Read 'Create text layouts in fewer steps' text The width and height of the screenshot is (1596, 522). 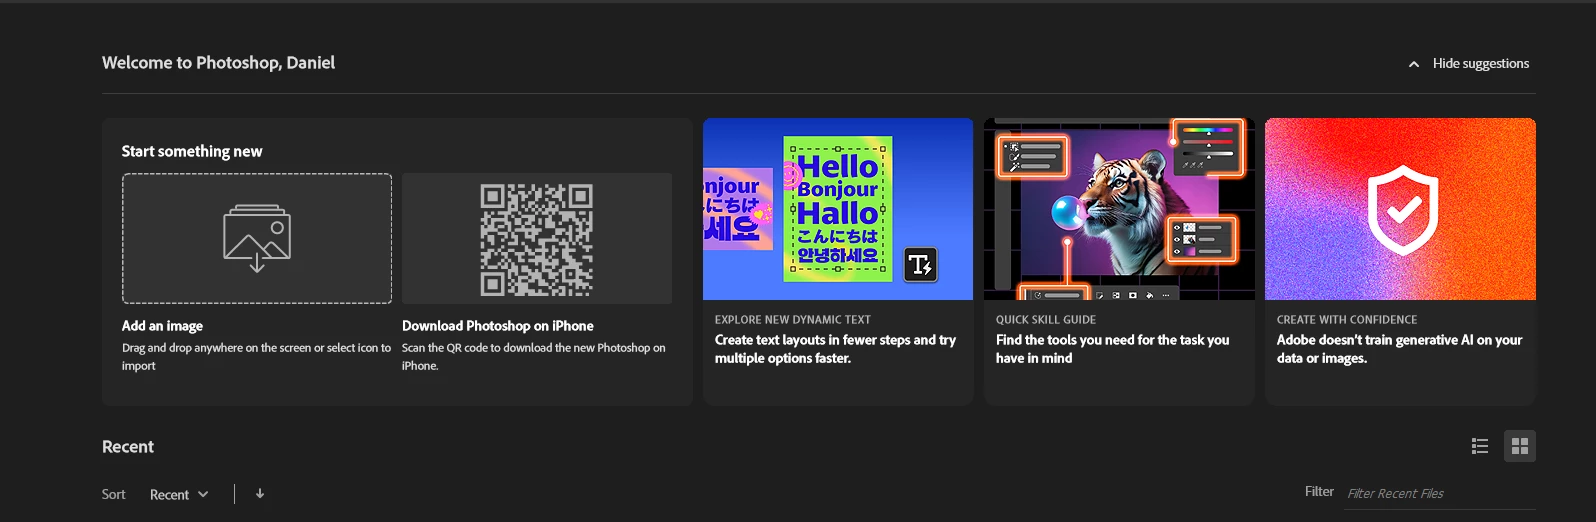coord(835,349)
